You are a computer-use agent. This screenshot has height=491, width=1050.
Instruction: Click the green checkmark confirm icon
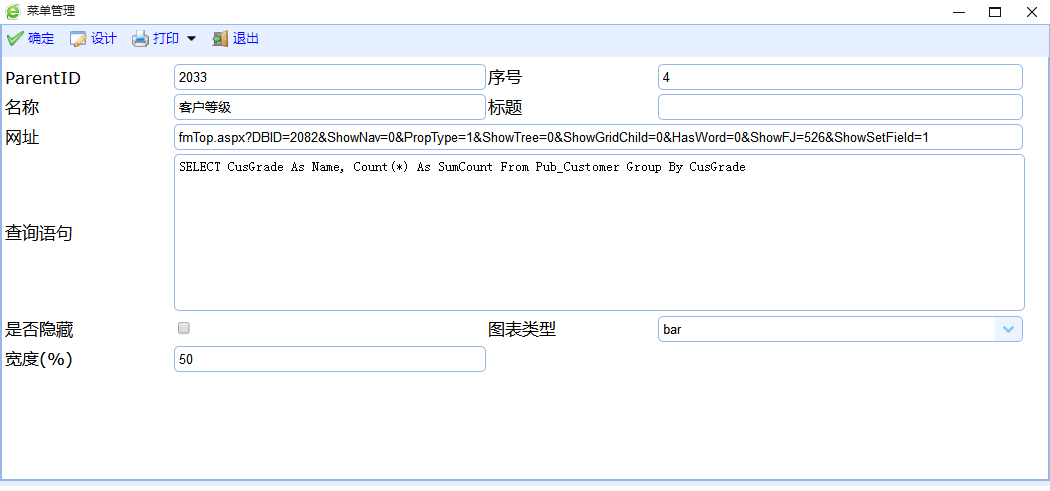coord(15,39)
